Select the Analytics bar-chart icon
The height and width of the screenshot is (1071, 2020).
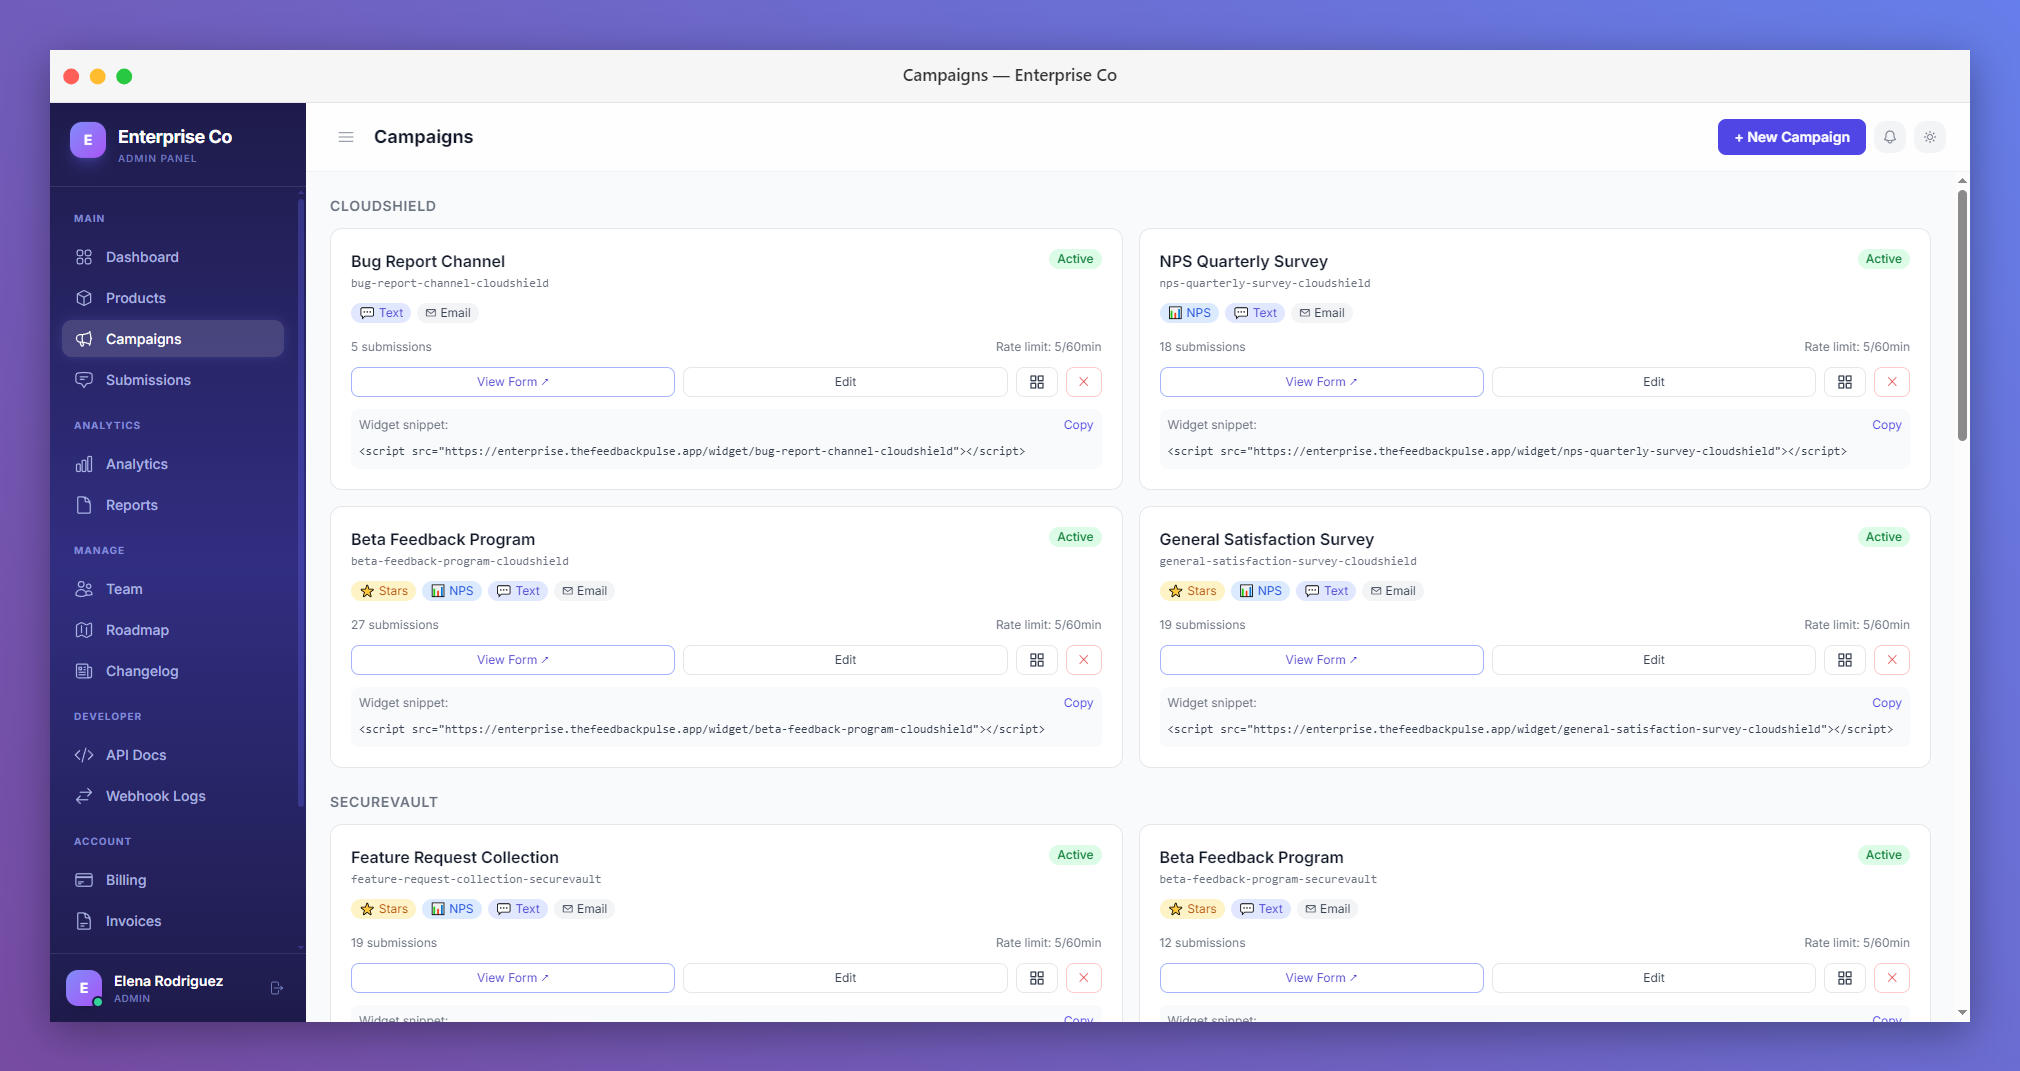tap(85, 464)
